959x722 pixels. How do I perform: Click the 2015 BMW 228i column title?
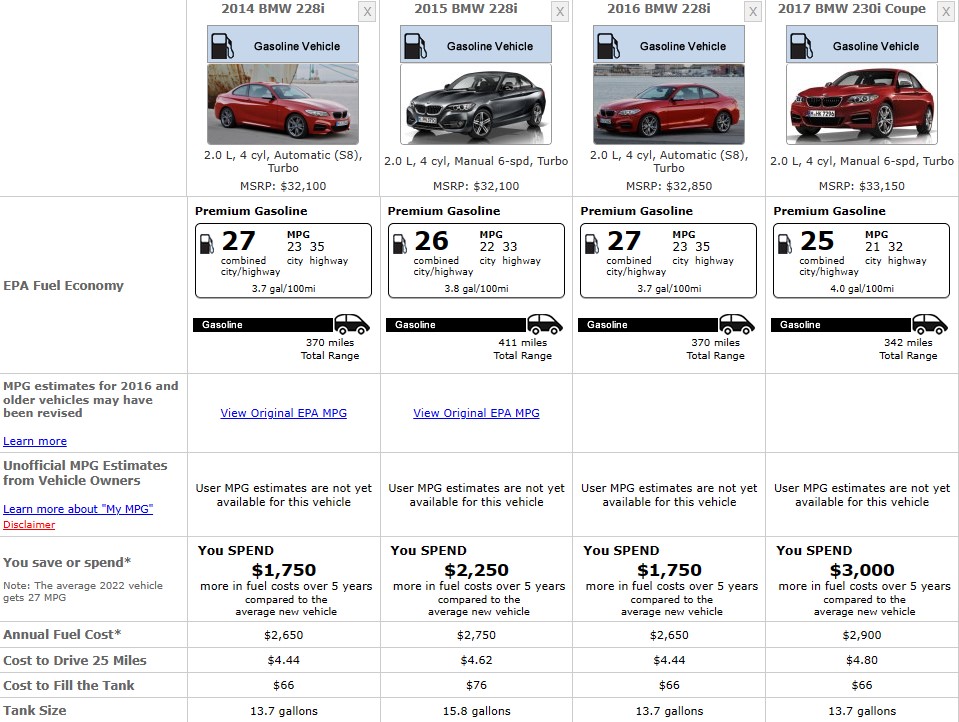465,9
